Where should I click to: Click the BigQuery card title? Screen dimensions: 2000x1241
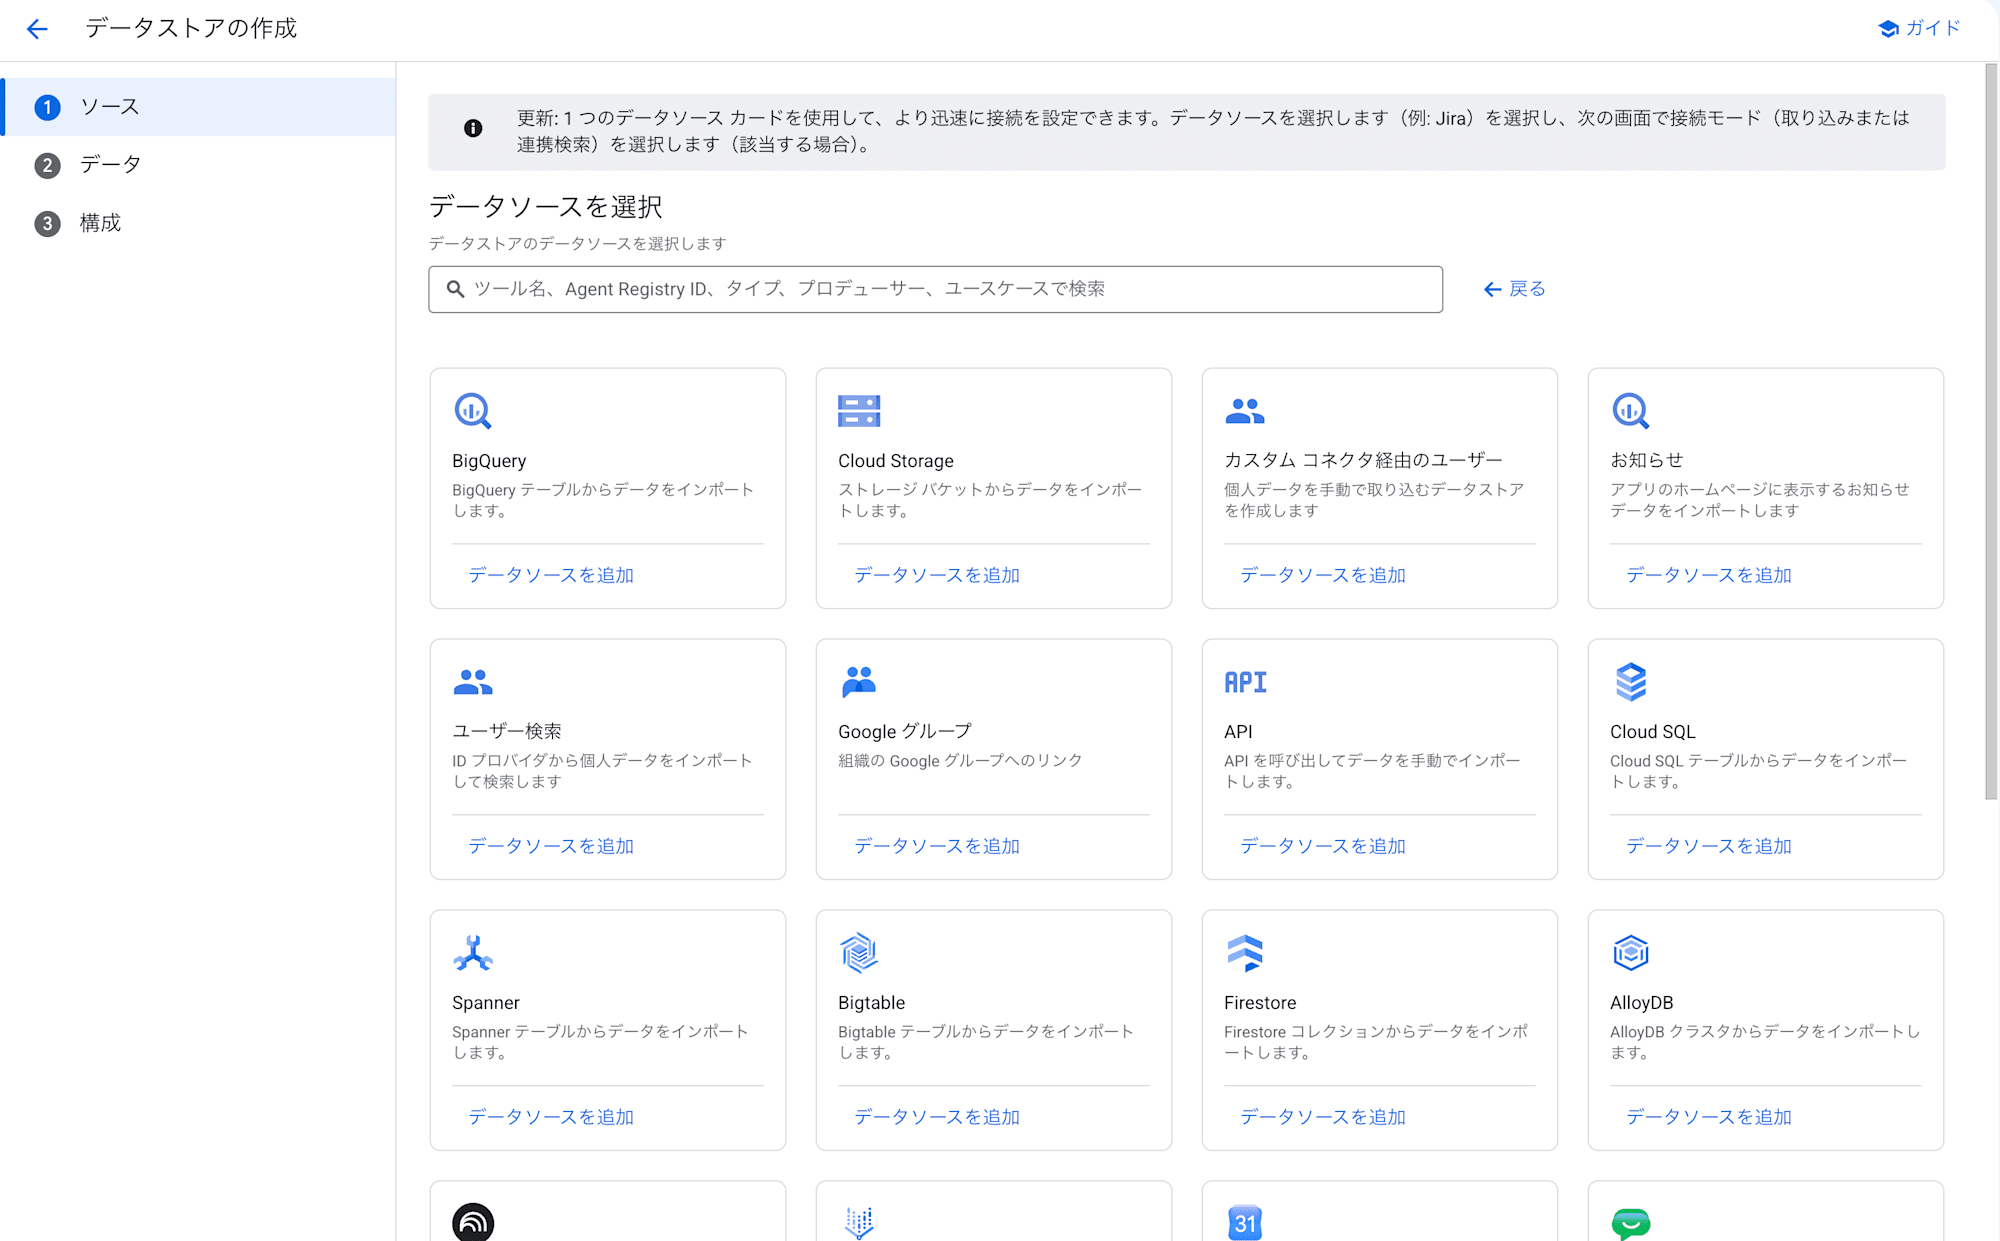(x=489, y=461)
